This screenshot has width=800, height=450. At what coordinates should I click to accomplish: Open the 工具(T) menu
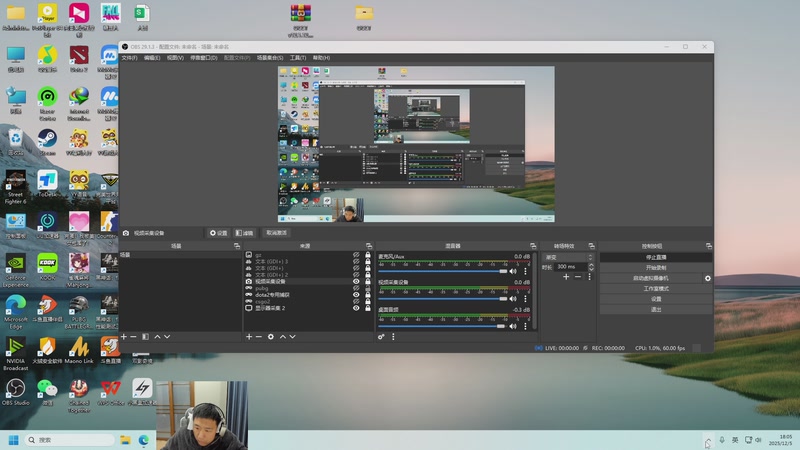pyautogui.click(x=298, y=58)
